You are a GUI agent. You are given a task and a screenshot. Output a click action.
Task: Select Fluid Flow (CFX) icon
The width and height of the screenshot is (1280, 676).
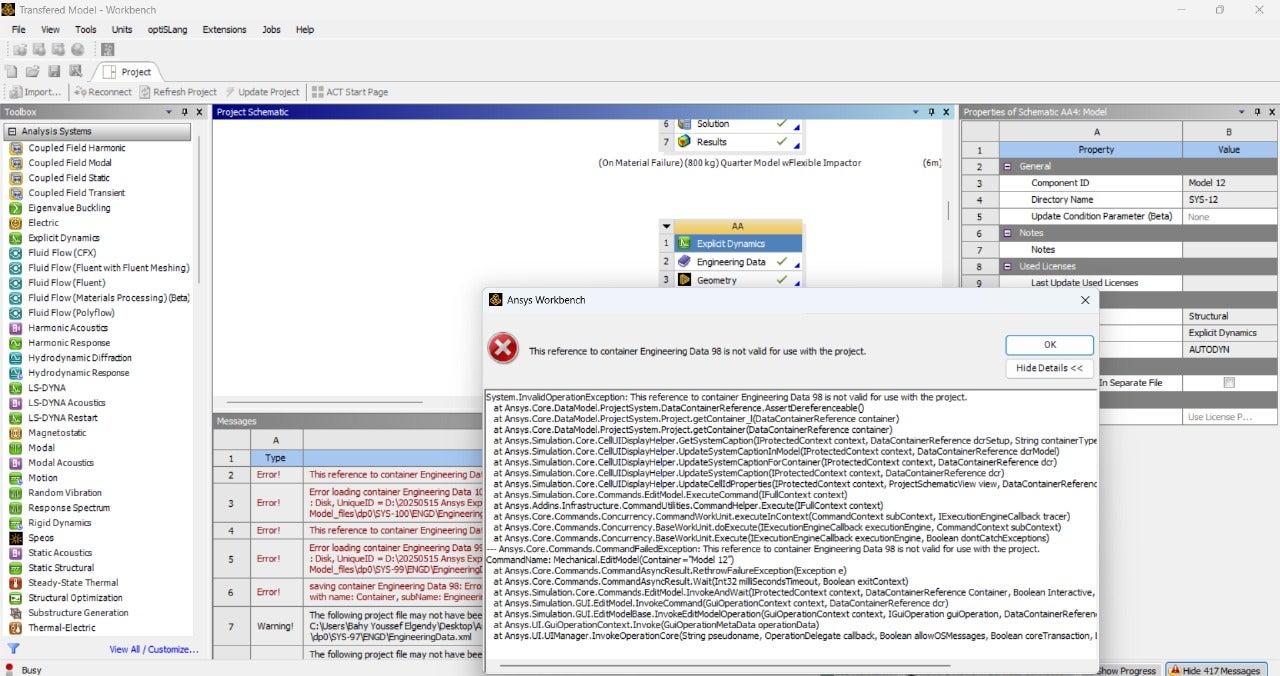pyautogui.click(x=16, y=253)
